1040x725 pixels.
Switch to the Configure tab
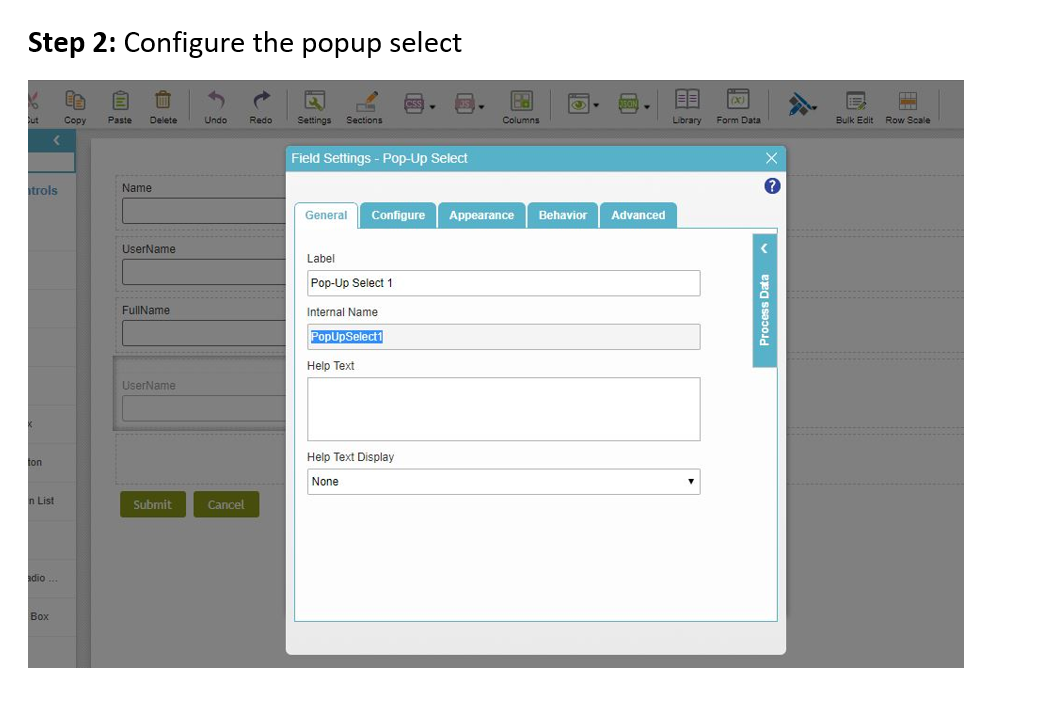click(398, 215)
